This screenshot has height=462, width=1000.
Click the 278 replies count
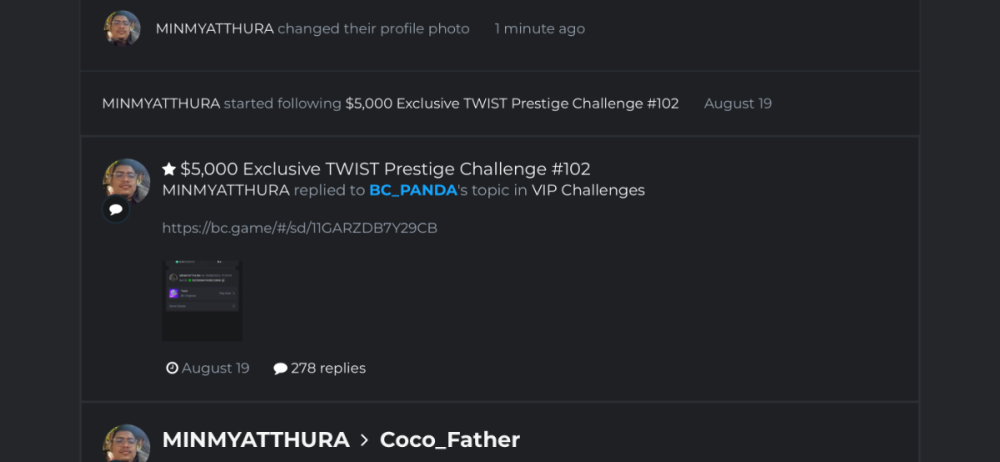328,368
